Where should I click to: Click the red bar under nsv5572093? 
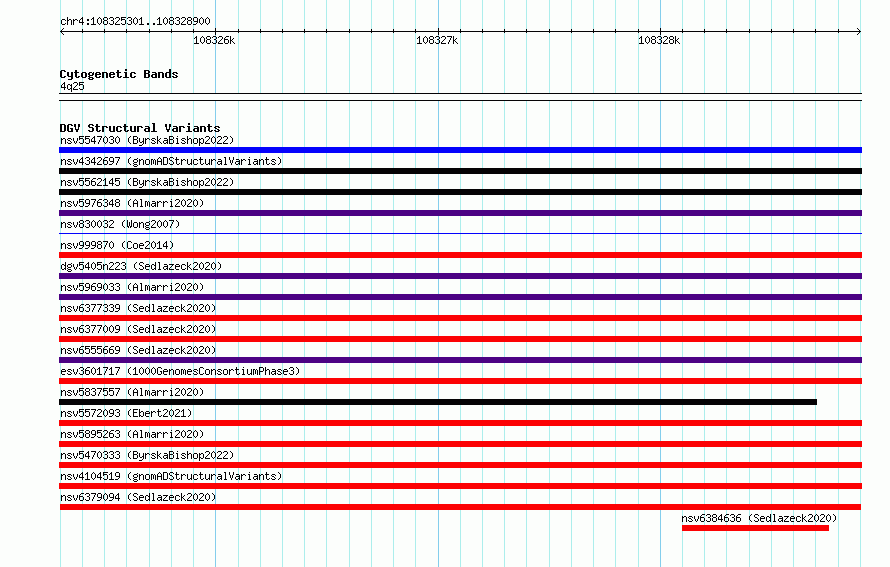[x=460, y=423]
